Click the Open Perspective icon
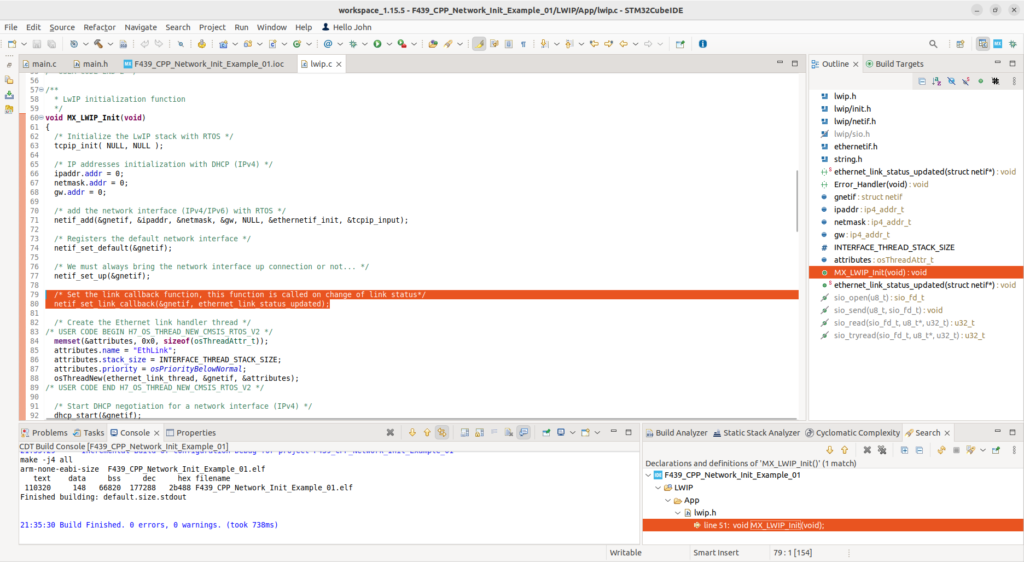Viewport: 1024px width, 562px height. pos(960,44)
